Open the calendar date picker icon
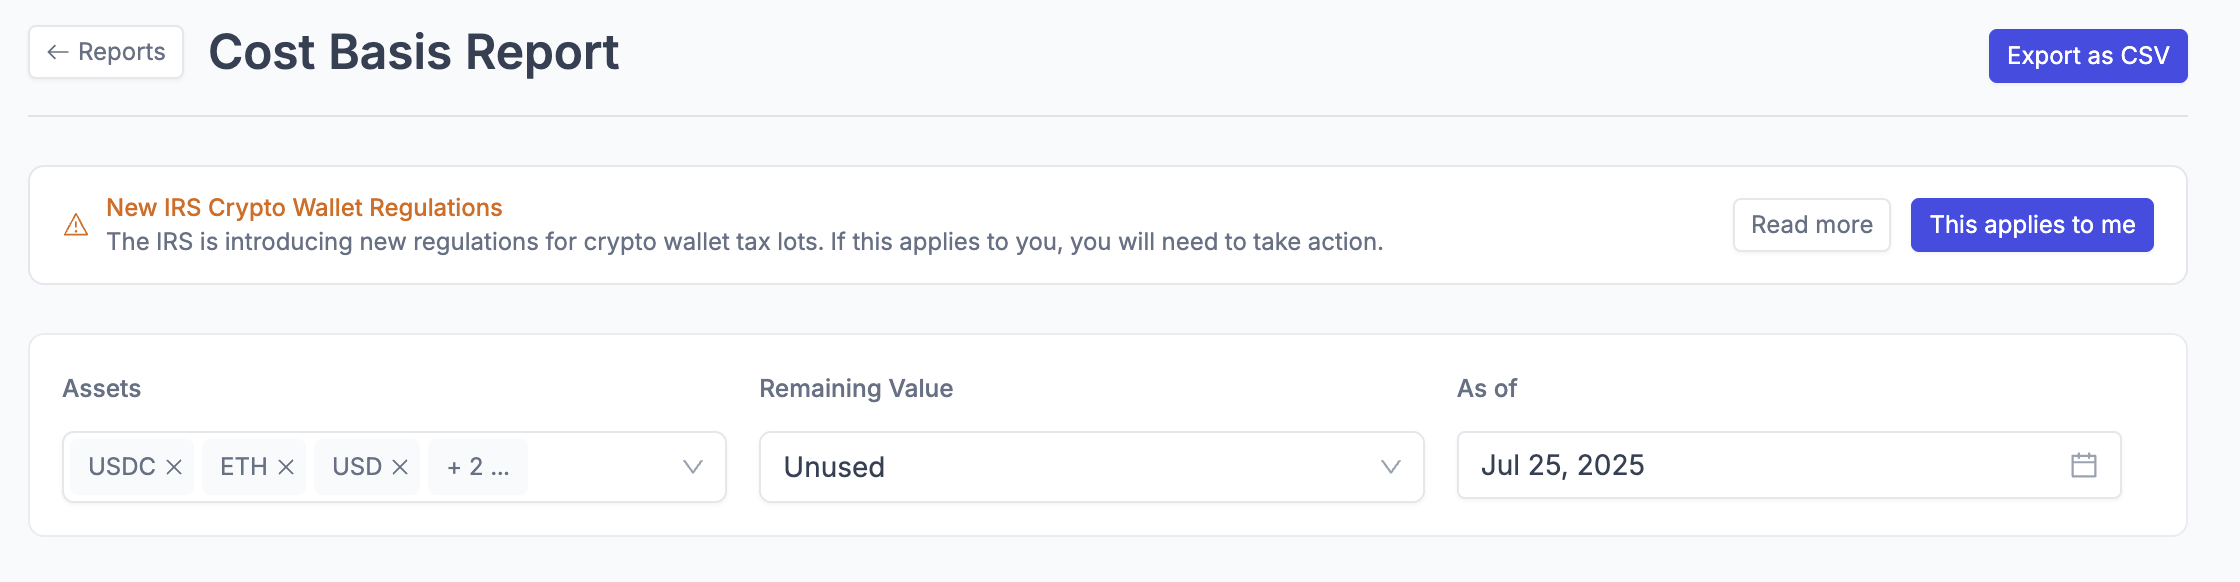The image size is (2240, 582). pos(2083,465)
